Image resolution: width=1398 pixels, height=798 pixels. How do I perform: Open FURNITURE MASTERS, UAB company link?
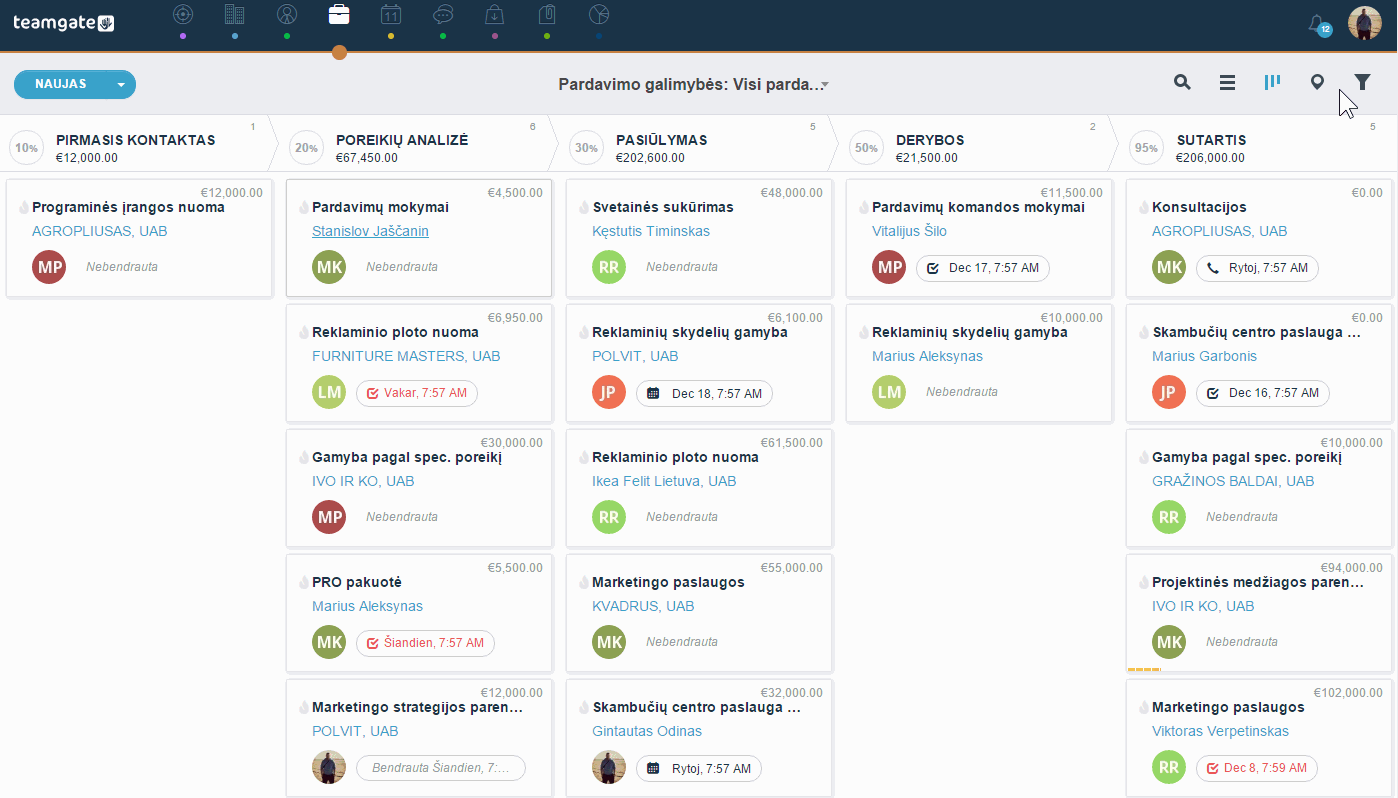406,356
